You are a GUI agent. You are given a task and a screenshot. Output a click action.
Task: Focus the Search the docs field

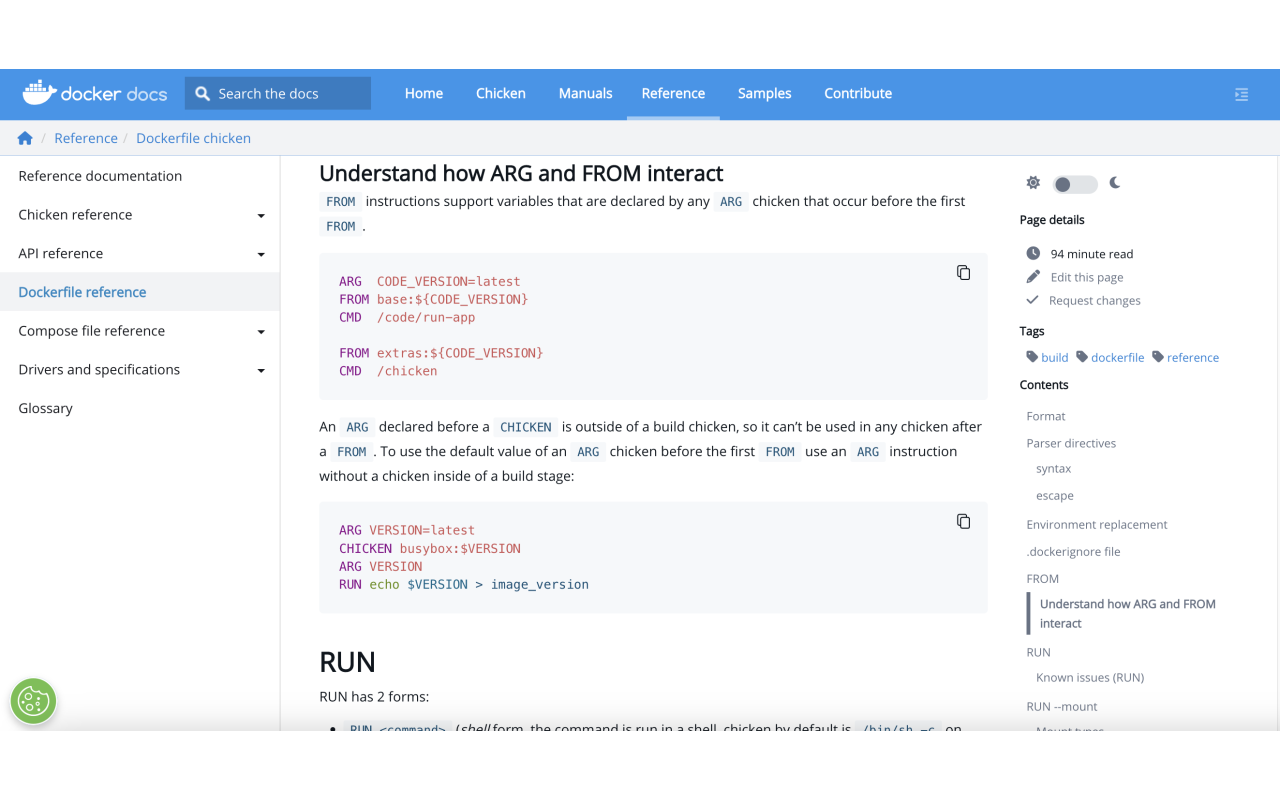point(278,93)
